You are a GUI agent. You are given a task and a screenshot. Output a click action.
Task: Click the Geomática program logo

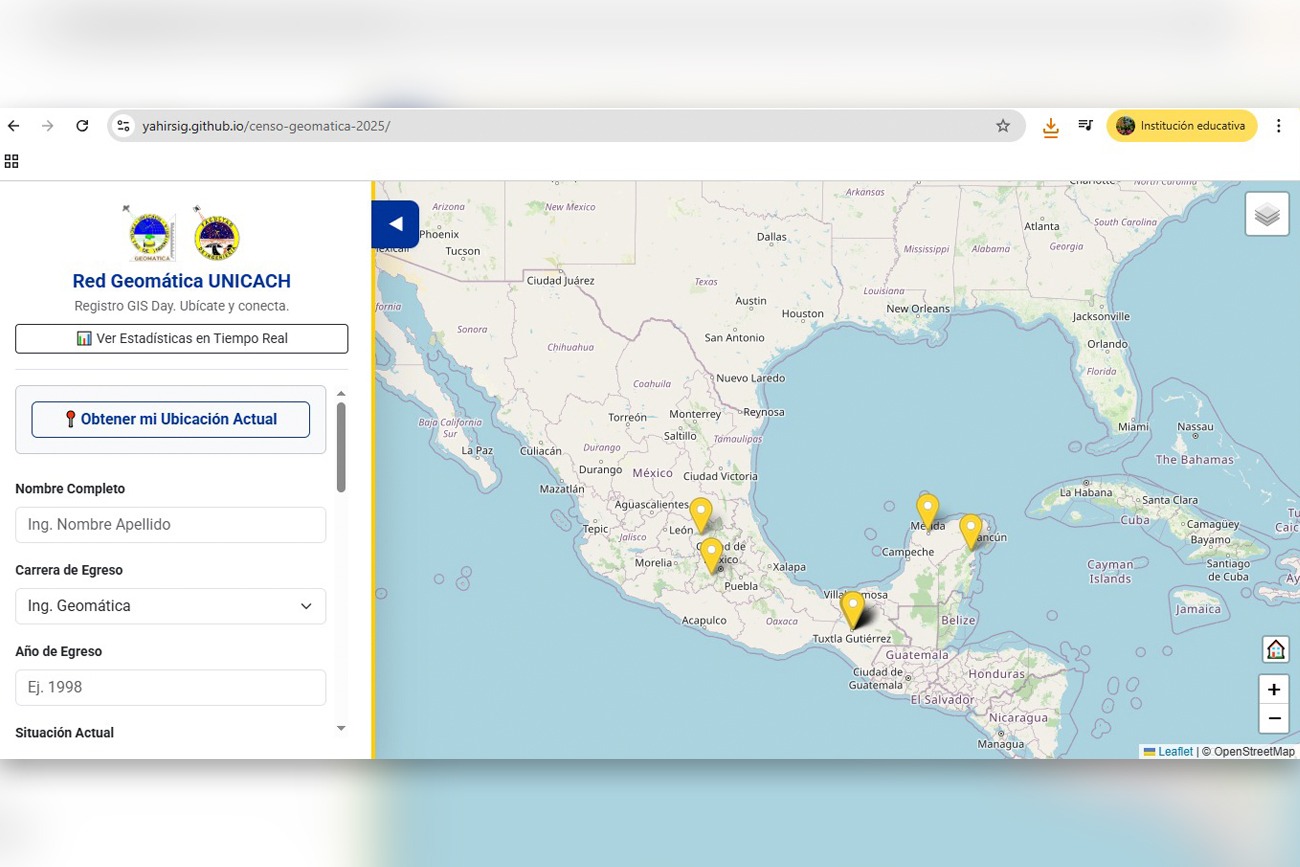148,235
